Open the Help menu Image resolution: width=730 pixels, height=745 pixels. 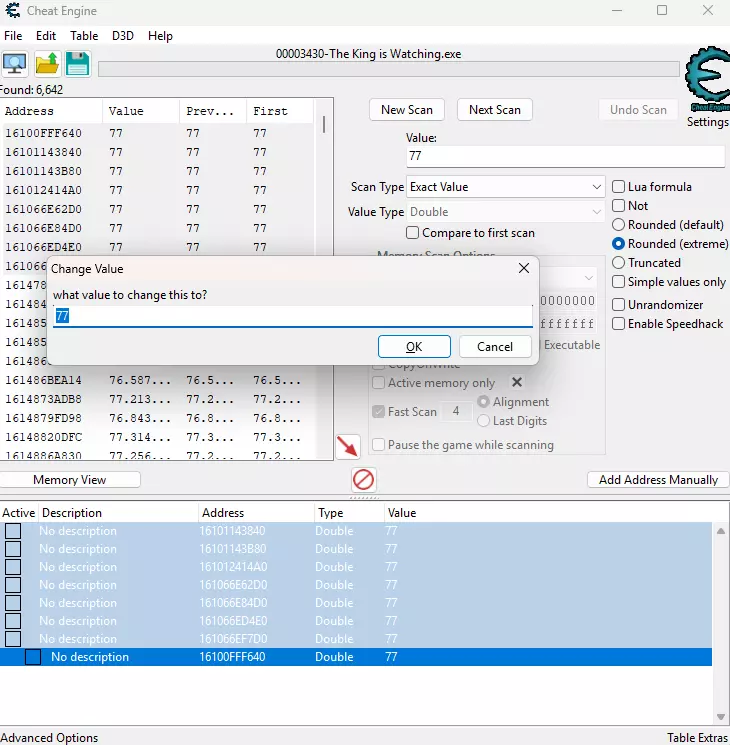click(x=160, y=36)
